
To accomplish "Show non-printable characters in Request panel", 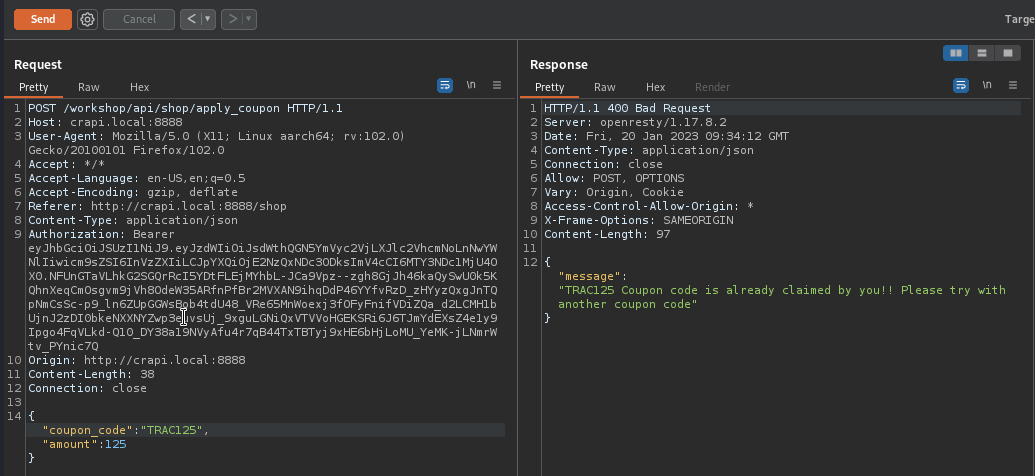I will 471,86.
